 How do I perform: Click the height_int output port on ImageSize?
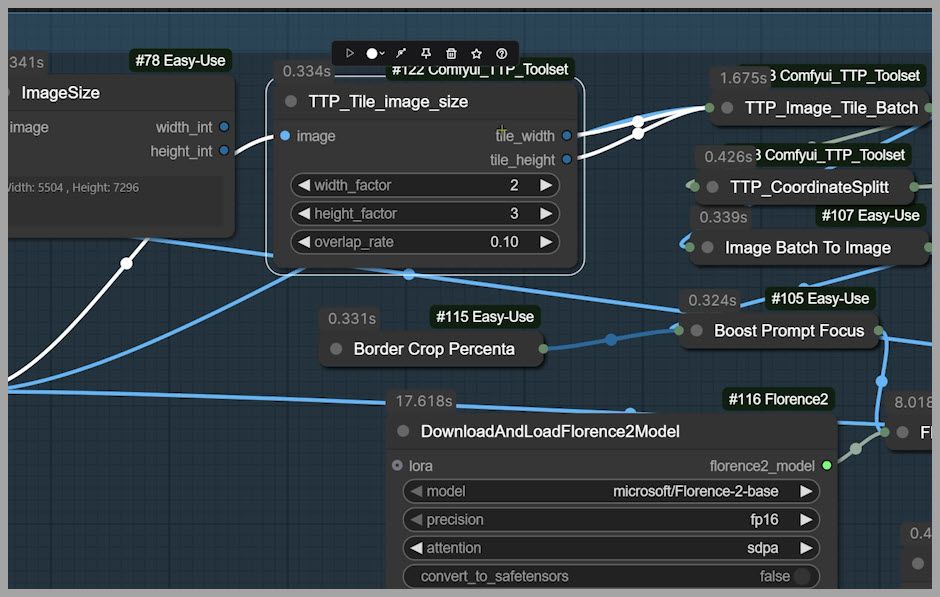pyautogui.click(x=224, y=150)
